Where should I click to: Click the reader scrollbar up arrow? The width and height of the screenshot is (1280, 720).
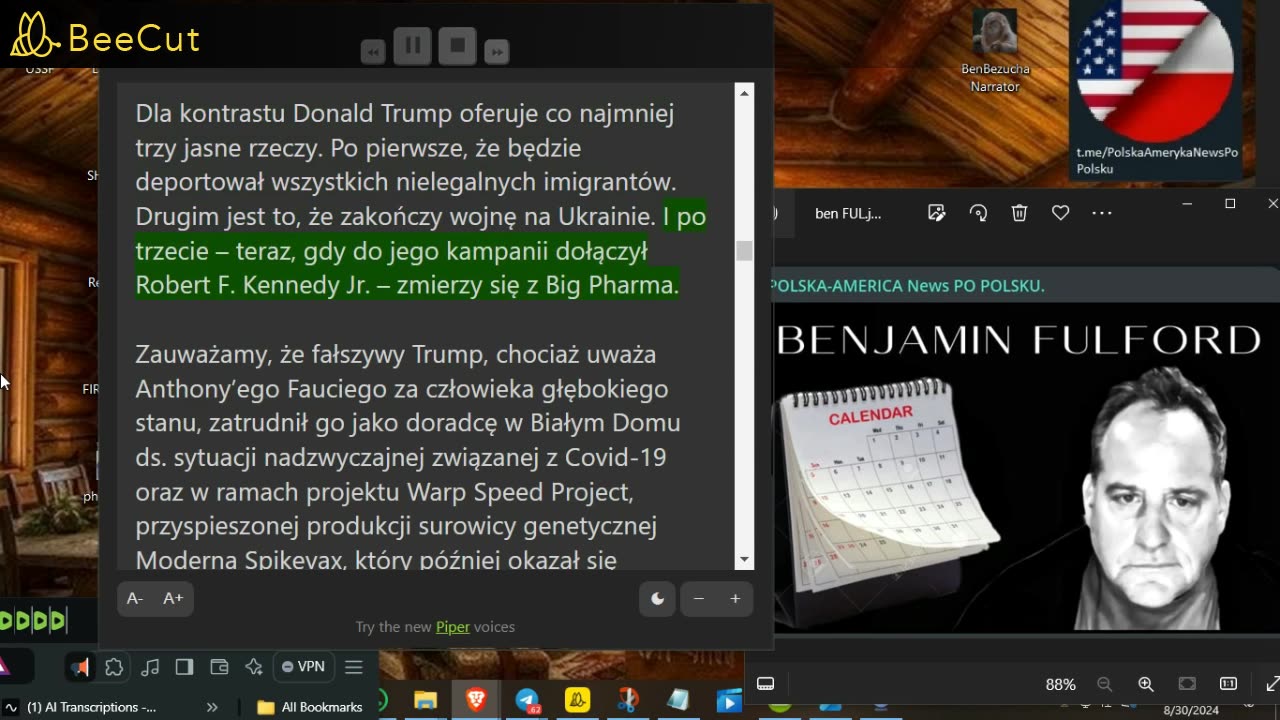point(744,93)
